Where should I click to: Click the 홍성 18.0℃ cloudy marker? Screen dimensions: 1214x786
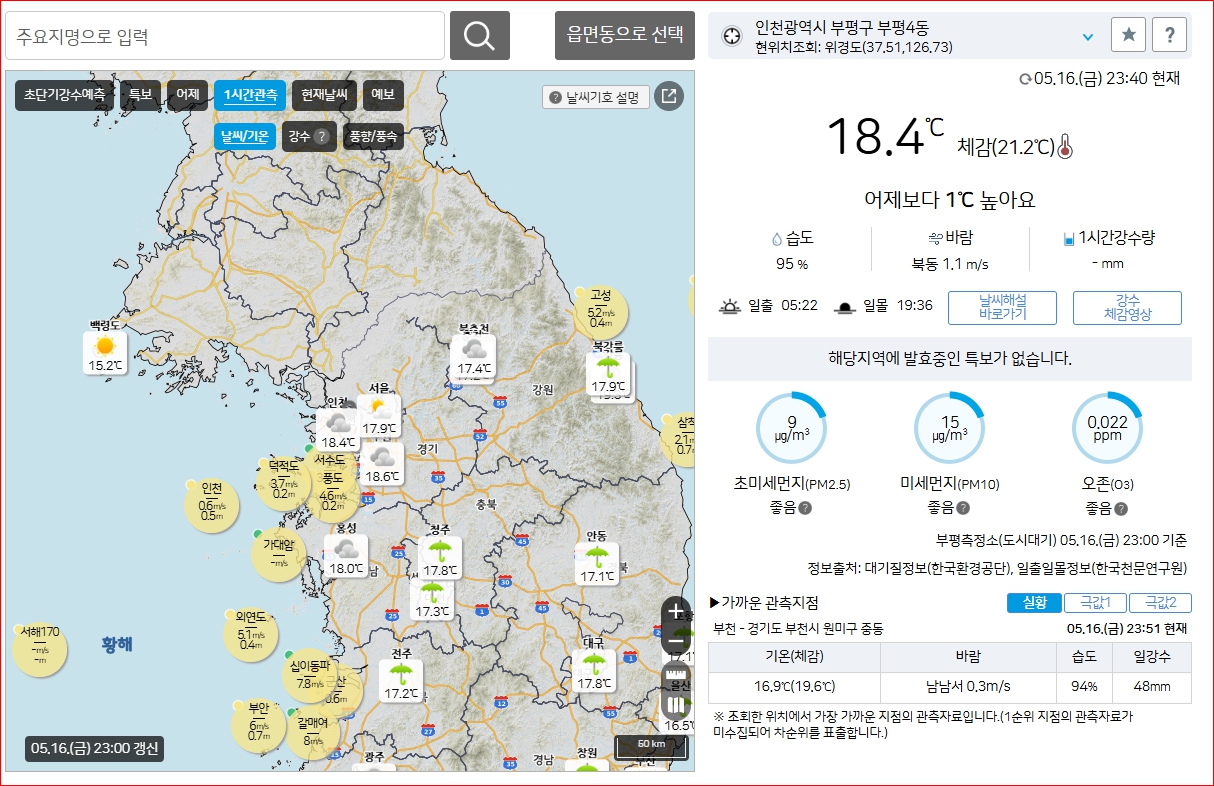click(346, 556)
